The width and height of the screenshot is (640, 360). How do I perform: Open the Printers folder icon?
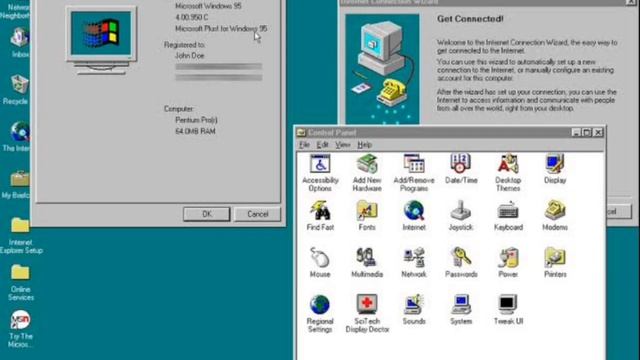555,262
